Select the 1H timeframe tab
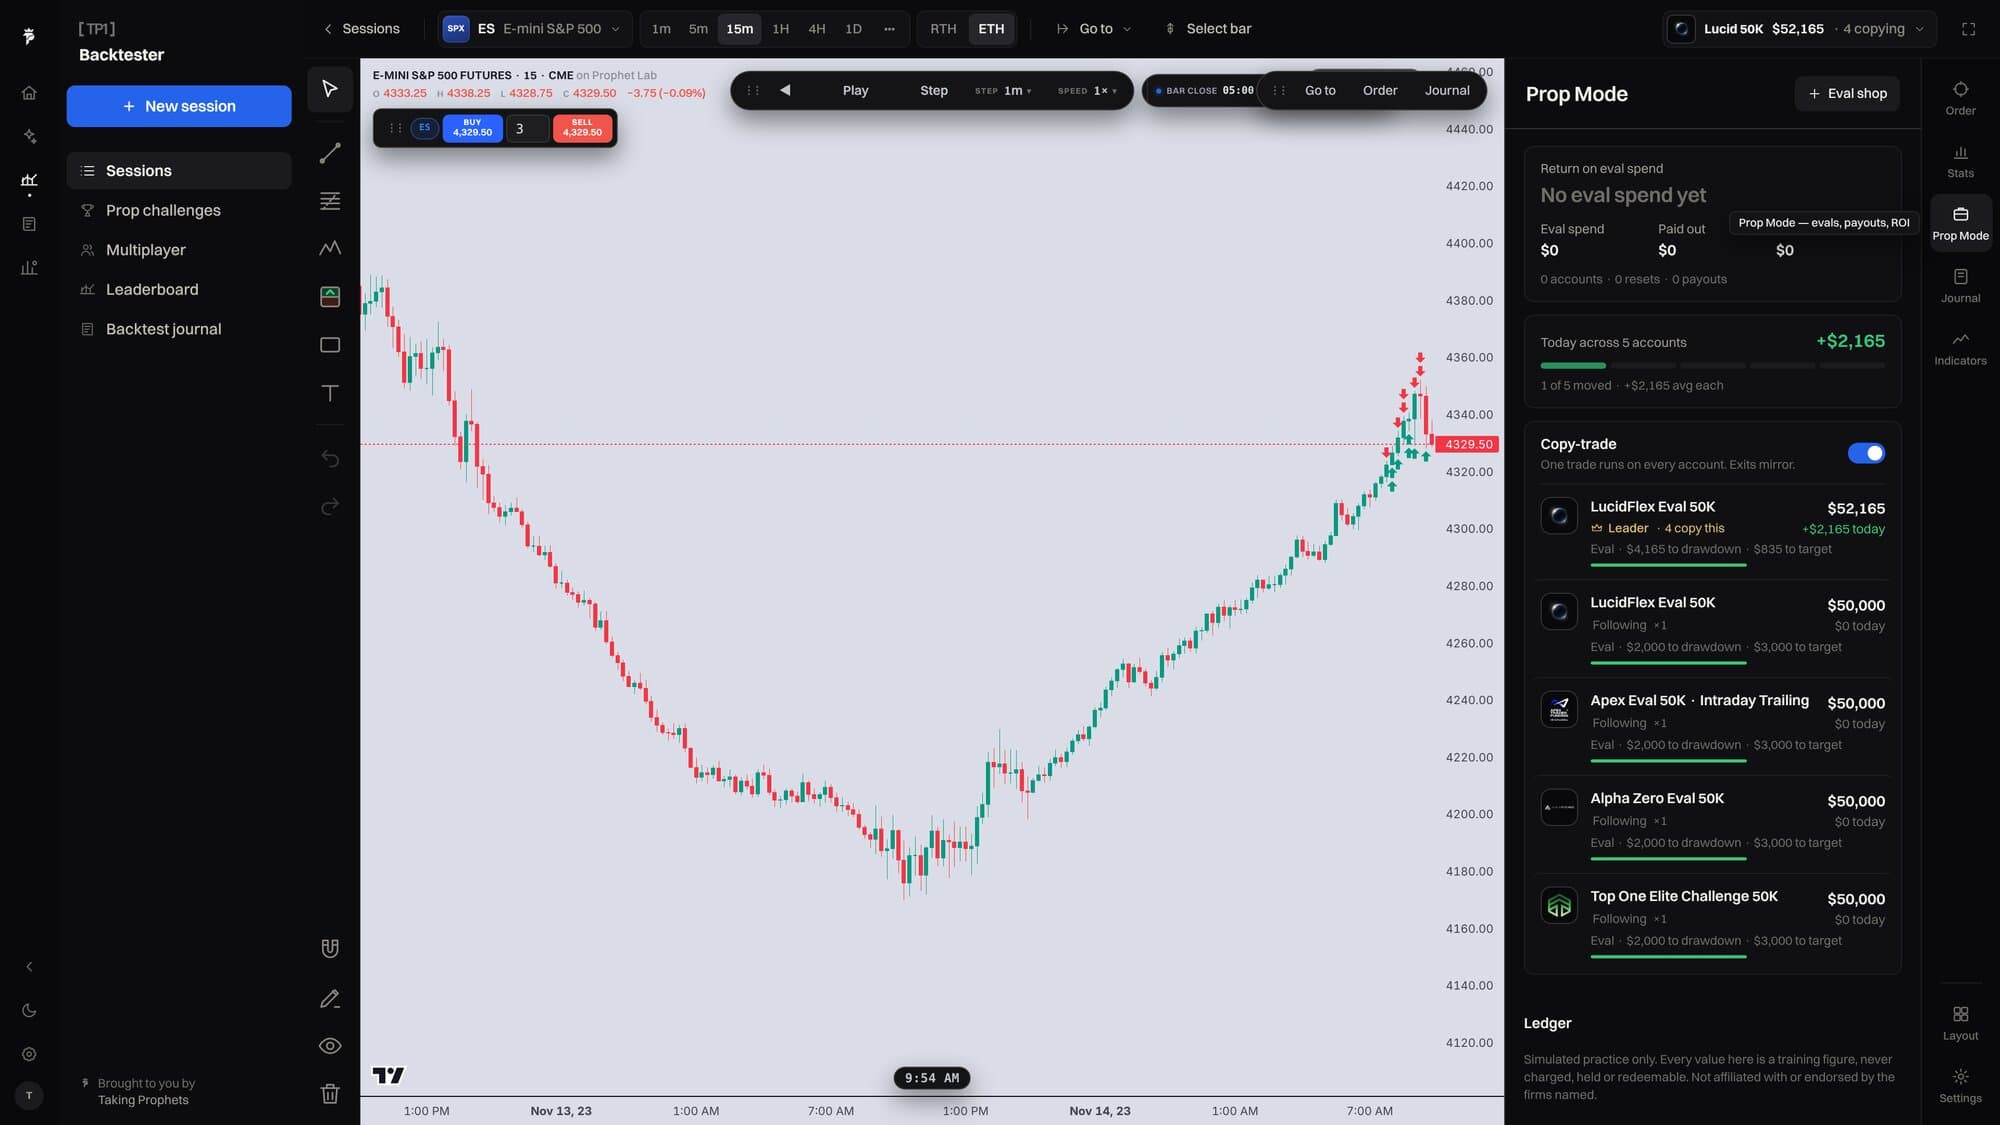The width and height of the screenshot is (2000, 1125). click(x=780, y=29)
